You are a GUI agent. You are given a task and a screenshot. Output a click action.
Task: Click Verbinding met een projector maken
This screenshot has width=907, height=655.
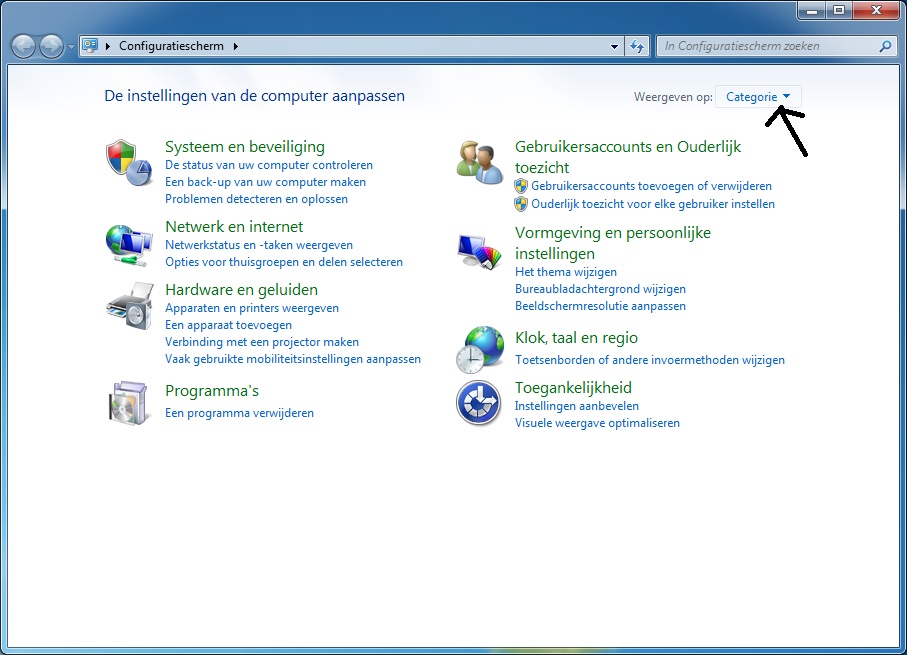point(261,342)
